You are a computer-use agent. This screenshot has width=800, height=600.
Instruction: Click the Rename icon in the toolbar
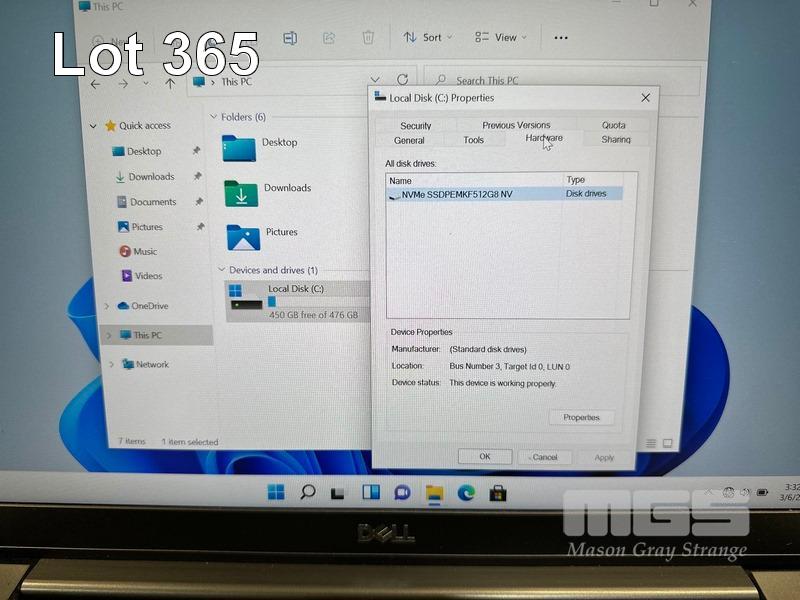pos(290,38)
